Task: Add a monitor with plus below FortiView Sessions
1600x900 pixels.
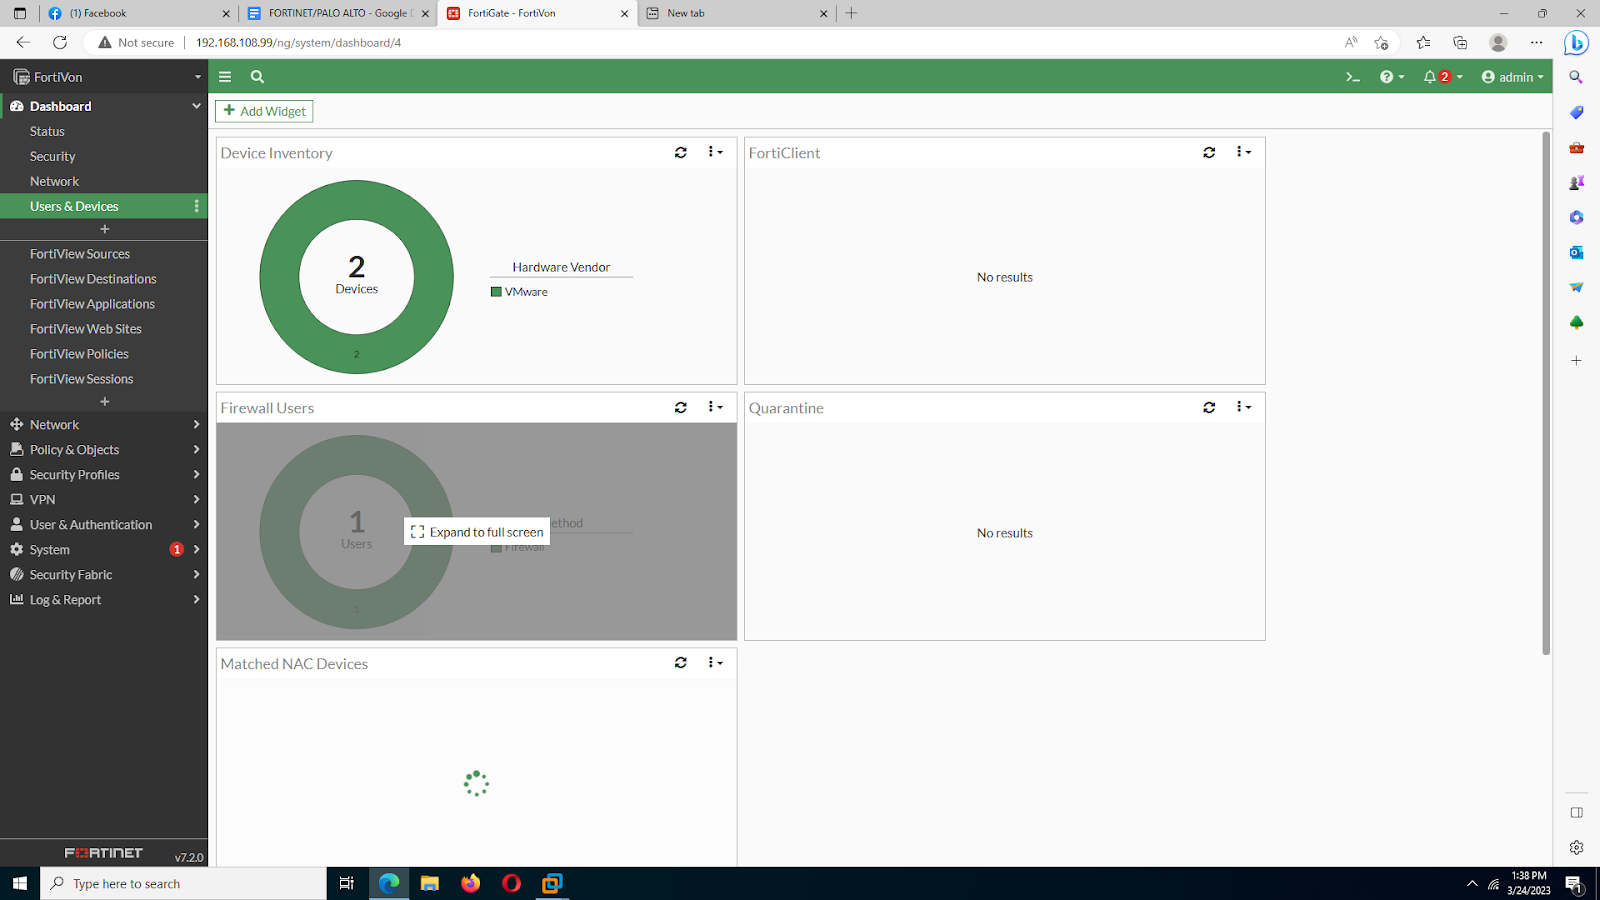Action: pyautogui.click(x=104, y=401)
